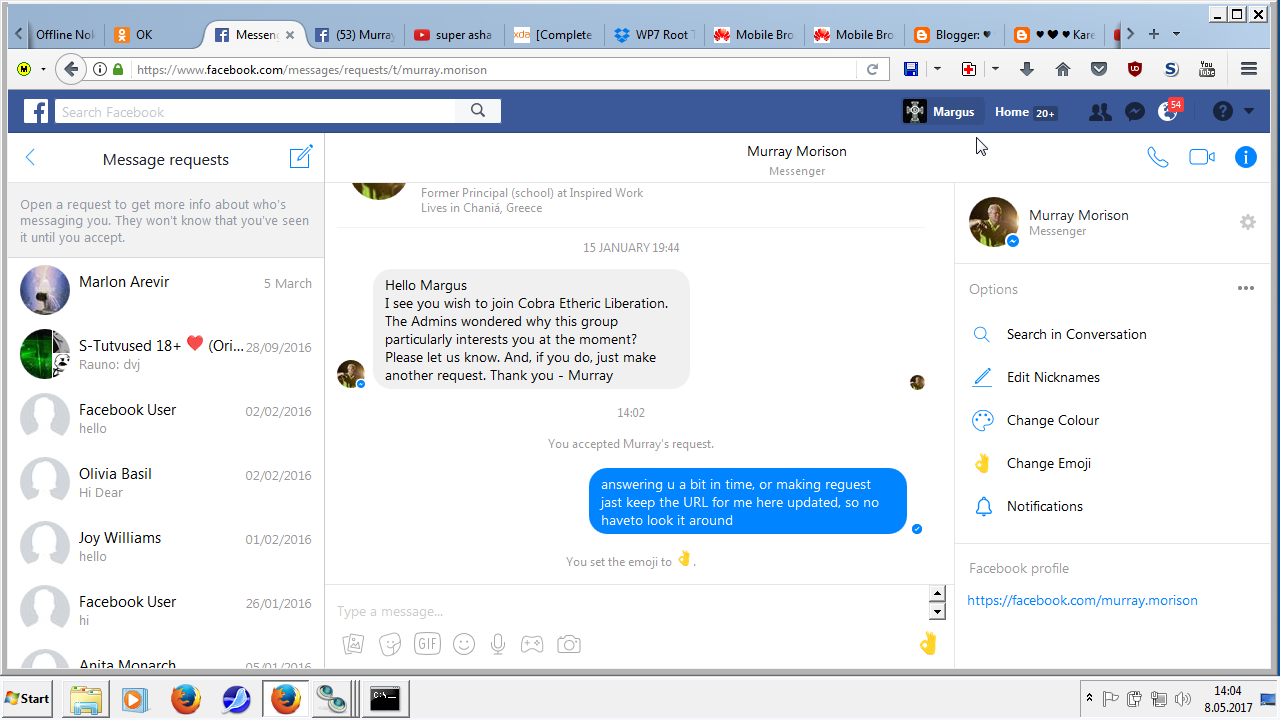Open the GIF picker

tap(427, 644)
